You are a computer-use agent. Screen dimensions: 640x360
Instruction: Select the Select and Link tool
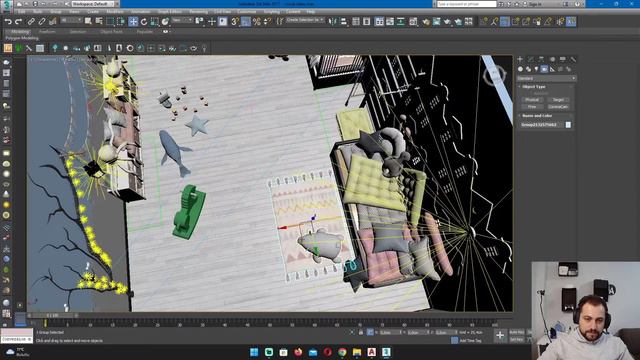coord(31,22)
